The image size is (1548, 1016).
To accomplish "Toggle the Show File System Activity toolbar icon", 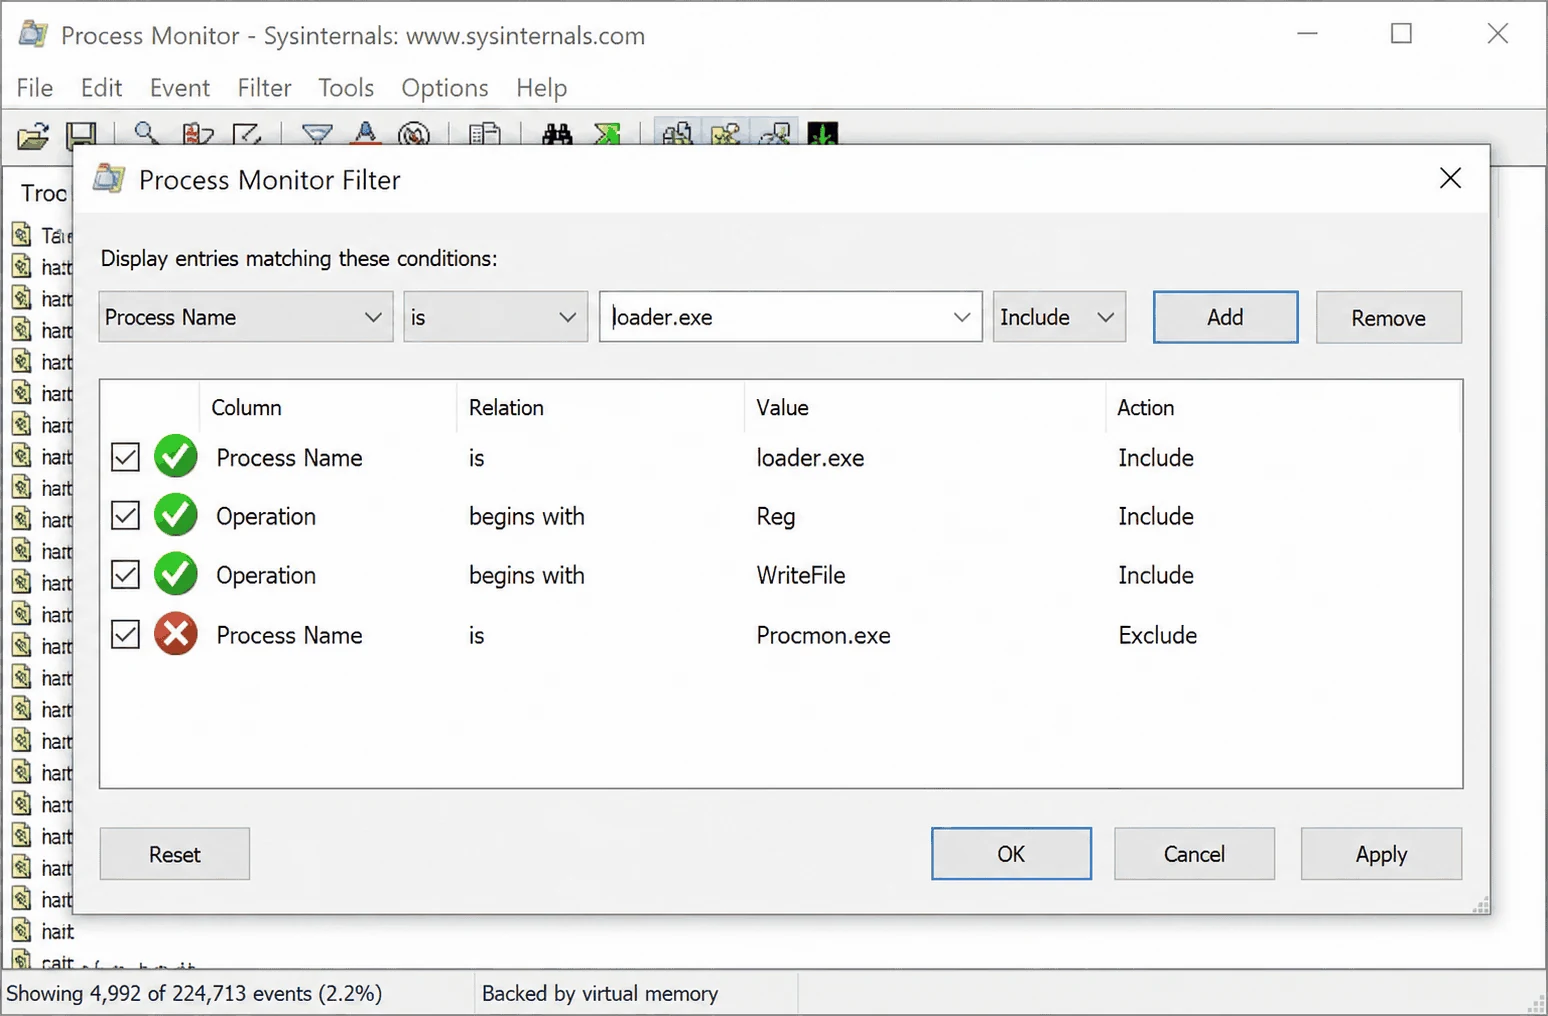I will [x=726, y=133].
